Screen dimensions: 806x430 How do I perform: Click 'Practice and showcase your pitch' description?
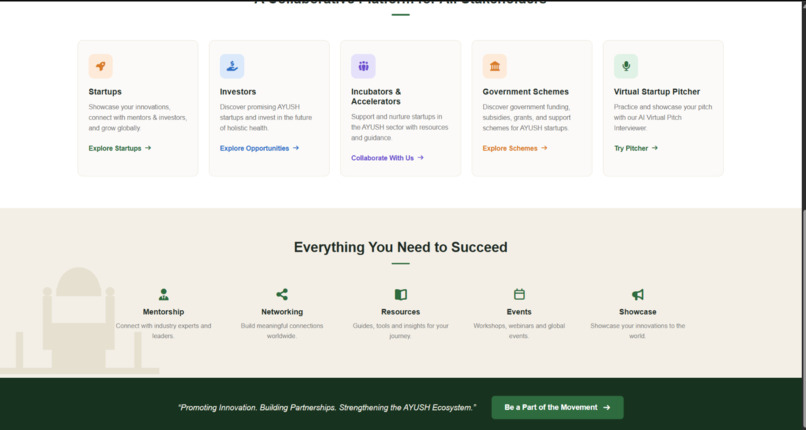663,118
